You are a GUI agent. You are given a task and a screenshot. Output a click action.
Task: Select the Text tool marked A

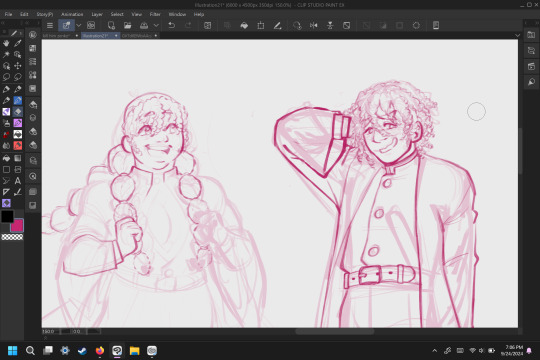(x=18, y=181)
